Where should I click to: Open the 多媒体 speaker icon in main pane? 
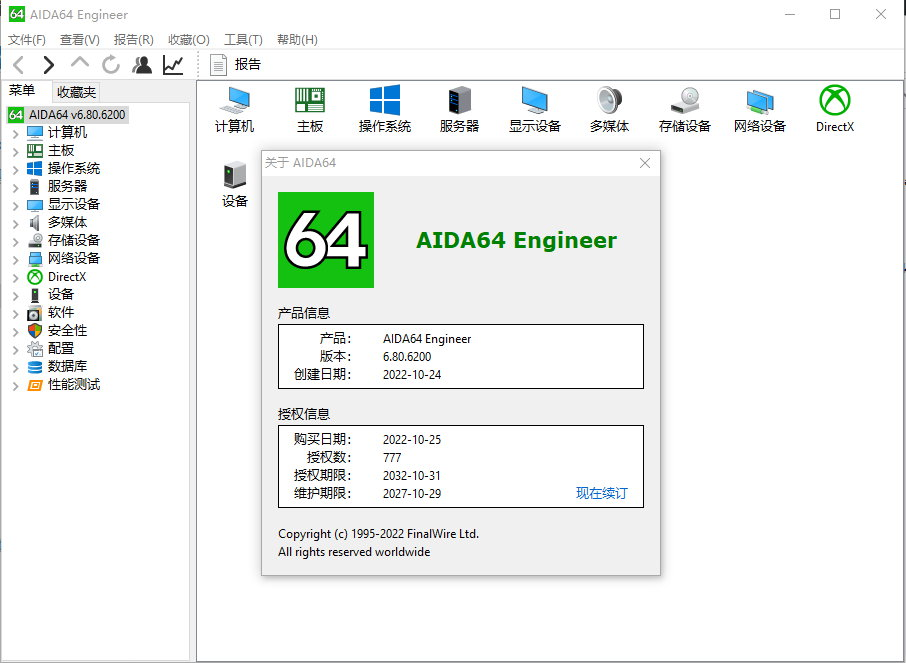click(610, 110)
